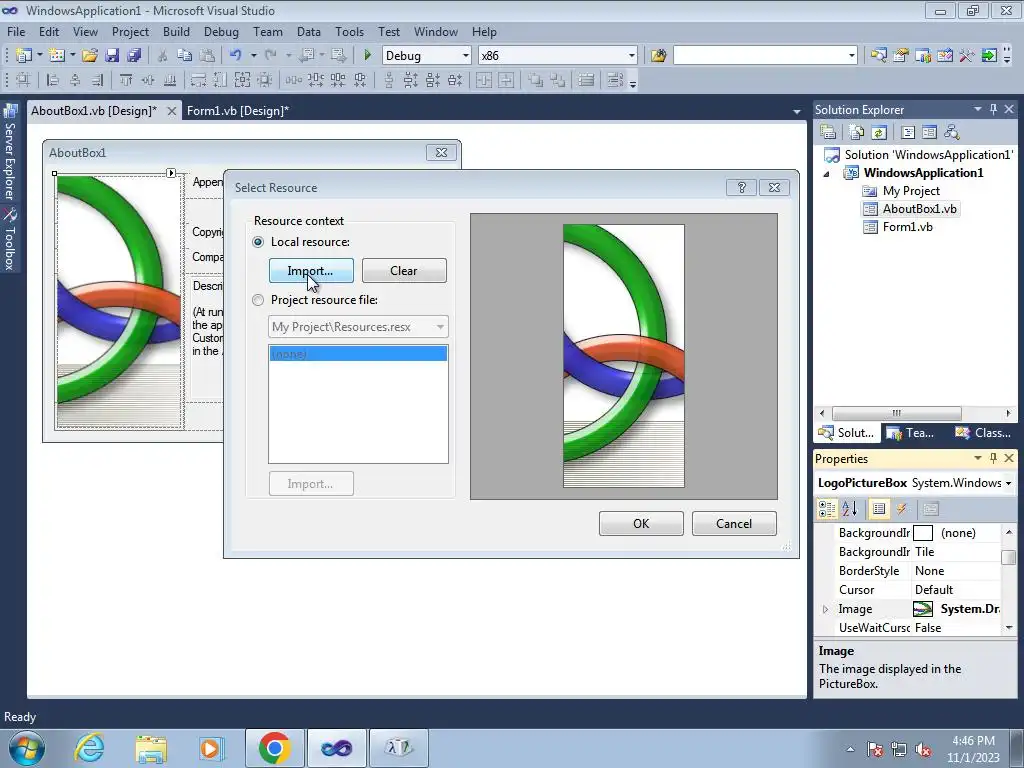The height and width of the screenshot is (768, 1024).
Task: Open the Toolbox via wrench toolbar icon
Action: coord(967,56)
